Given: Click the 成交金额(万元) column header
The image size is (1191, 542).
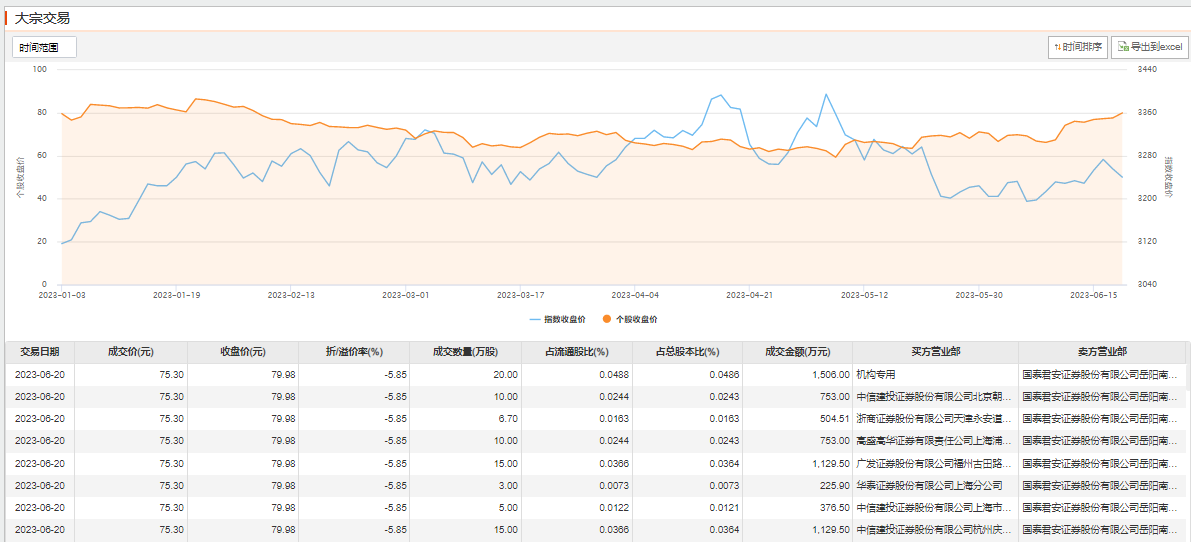Looking at the screenshot, I should pos(798,352).
